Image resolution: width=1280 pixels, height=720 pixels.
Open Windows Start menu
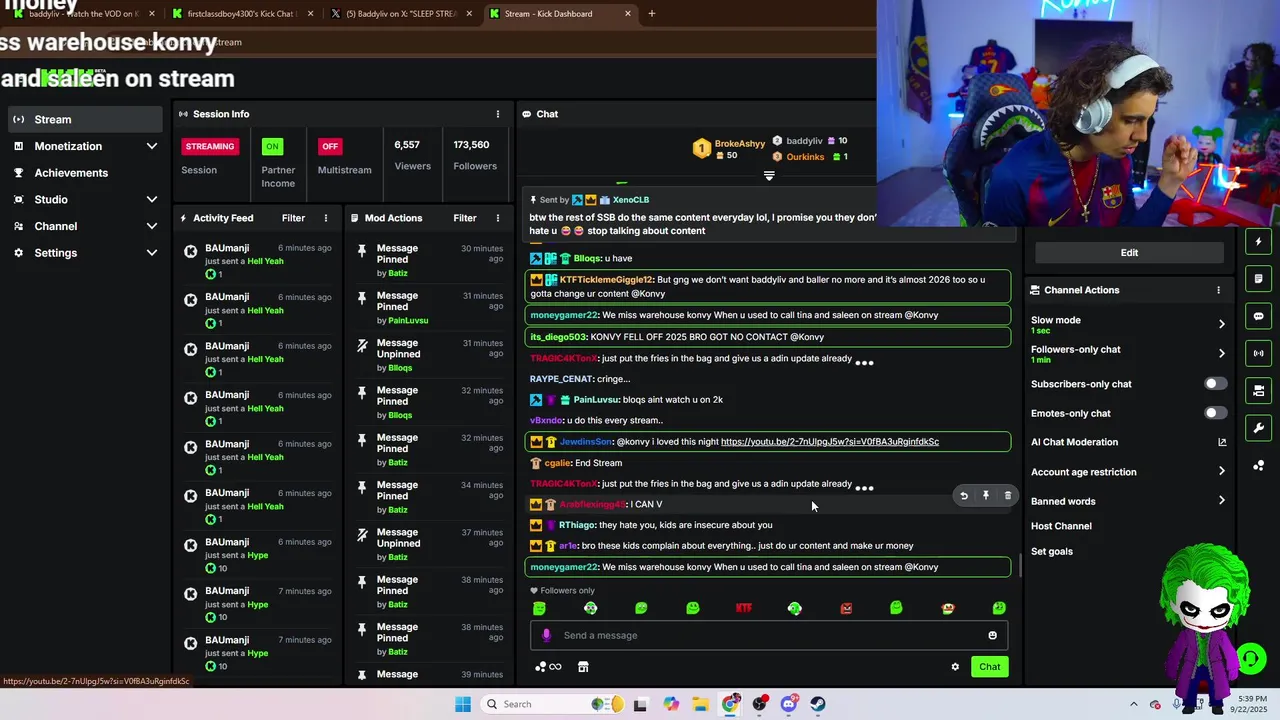462,704
